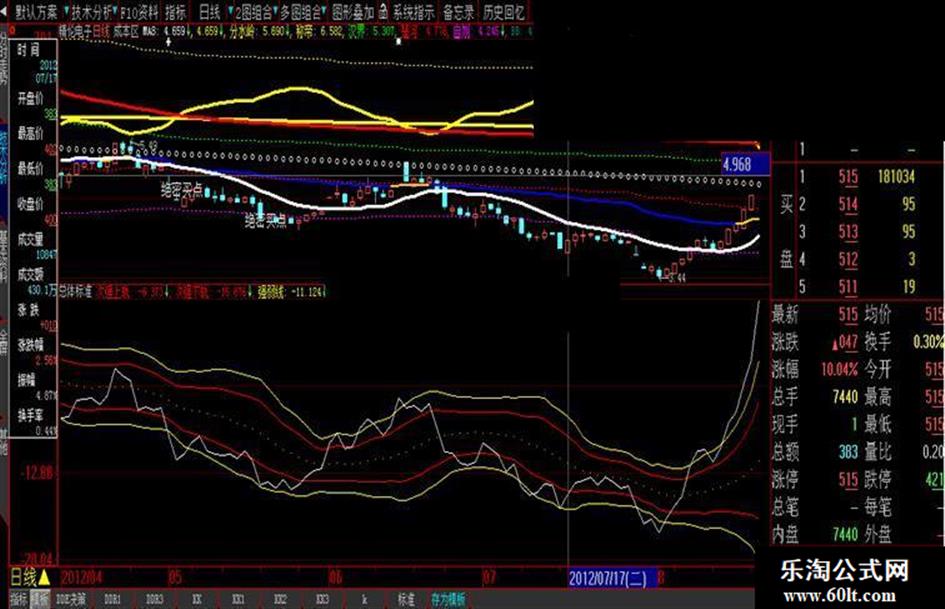Viewport: 945px width, 609px height.
Task: Open the F10资料 info page
Action: tap(139, 11)
